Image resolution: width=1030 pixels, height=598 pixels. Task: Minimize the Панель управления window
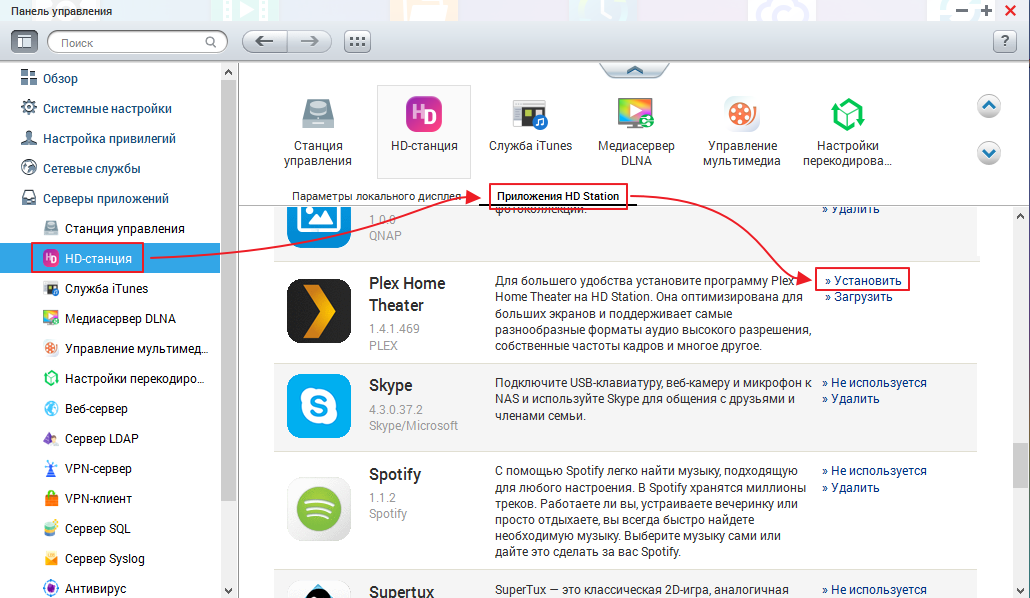[x=962, y=11]
